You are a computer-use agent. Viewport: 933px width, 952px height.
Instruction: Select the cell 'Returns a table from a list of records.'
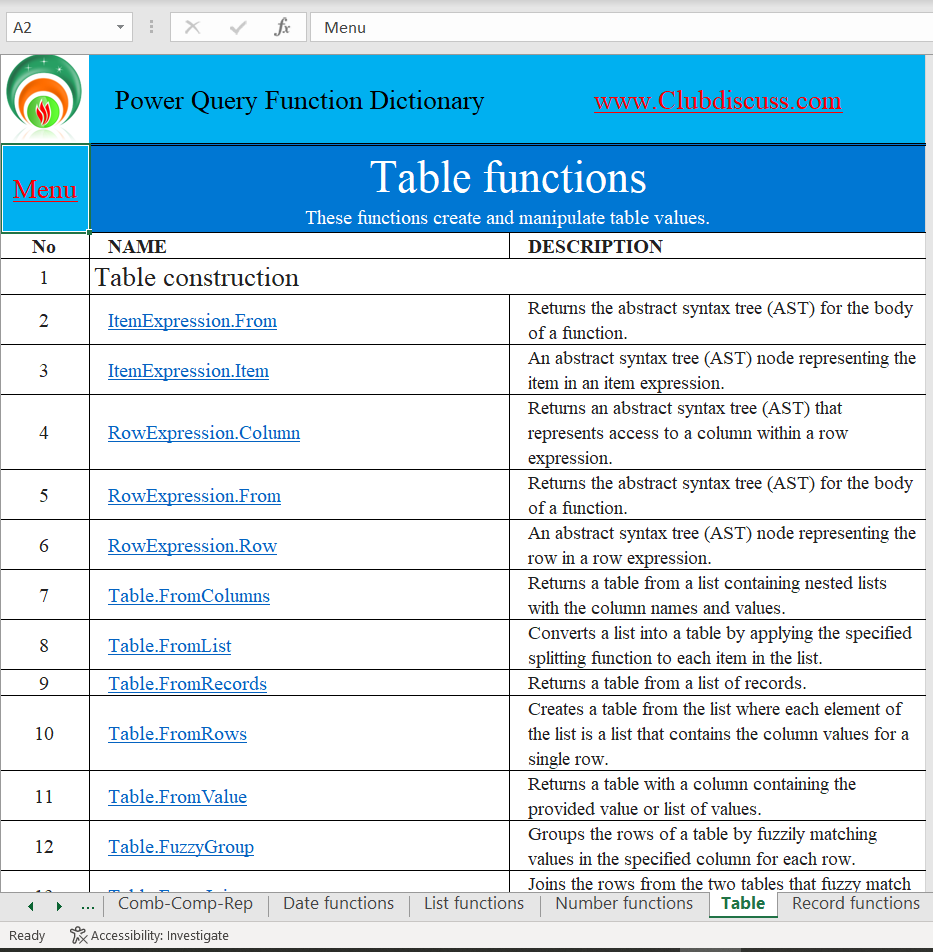[x=718, y=683]
